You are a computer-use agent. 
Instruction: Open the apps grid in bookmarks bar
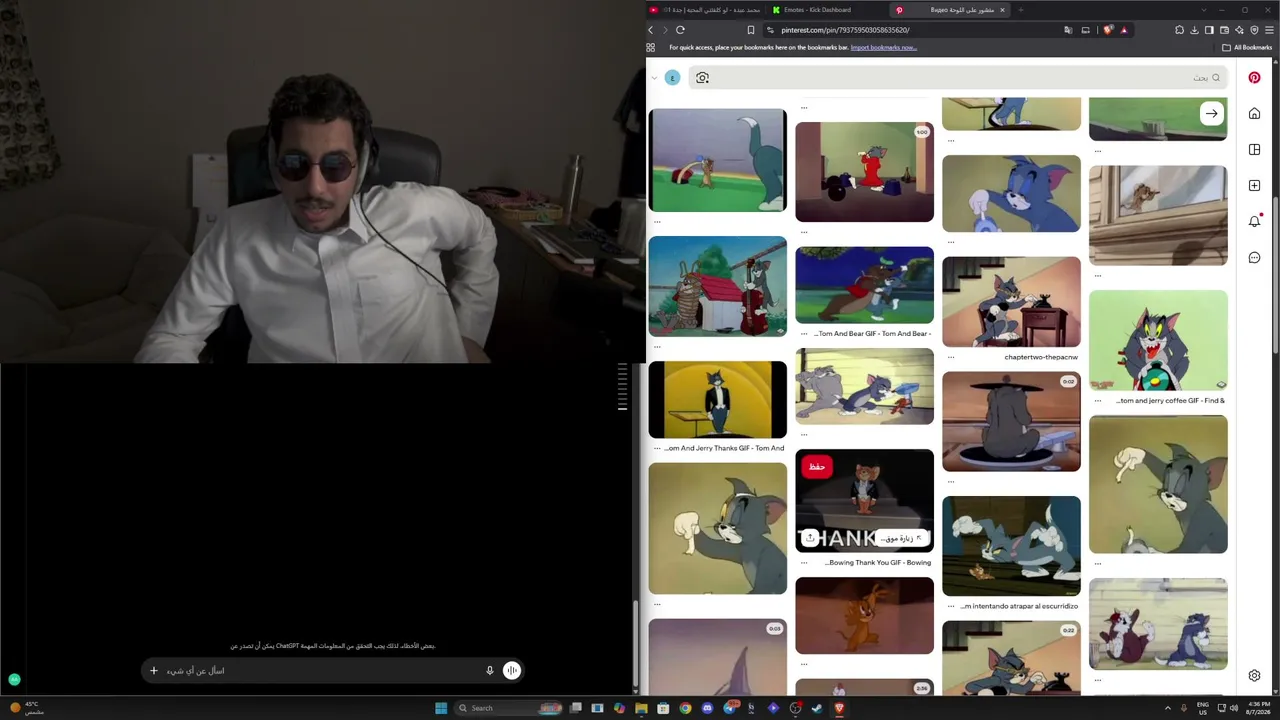pos(651,47)
